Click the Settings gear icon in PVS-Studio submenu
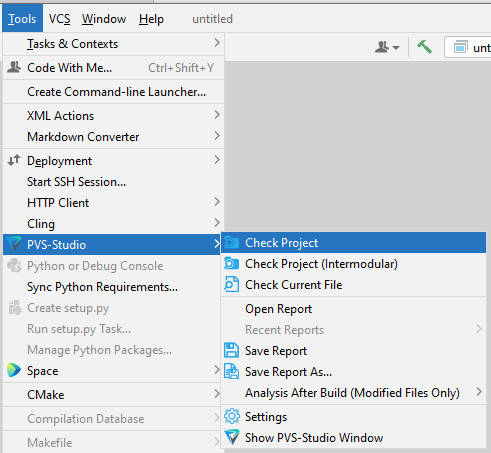The height and width of the screenshot is (453, 491). 232,416
